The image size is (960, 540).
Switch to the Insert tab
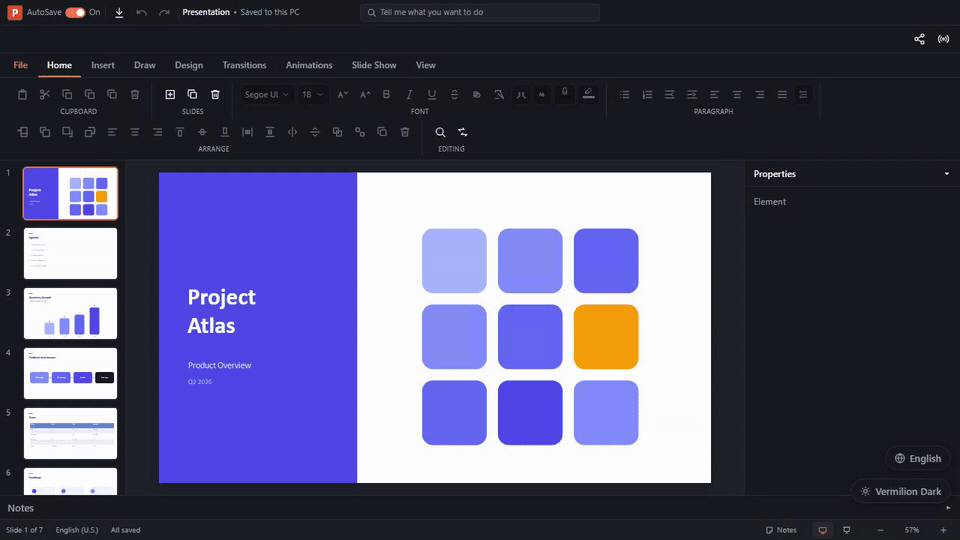103,65
